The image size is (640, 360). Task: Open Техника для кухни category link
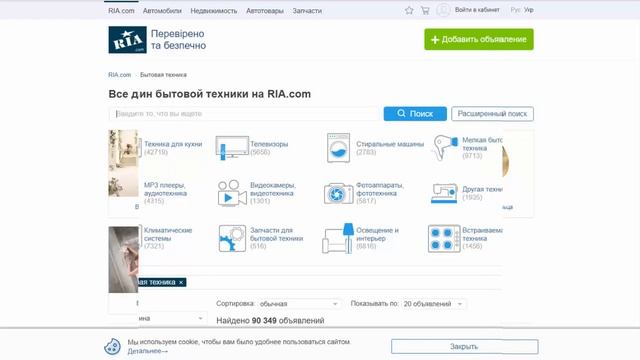[173, 144]
